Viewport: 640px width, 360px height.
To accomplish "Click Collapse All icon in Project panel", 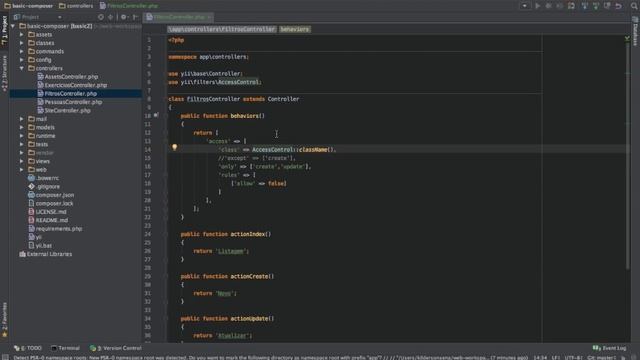I will [111, 17].
